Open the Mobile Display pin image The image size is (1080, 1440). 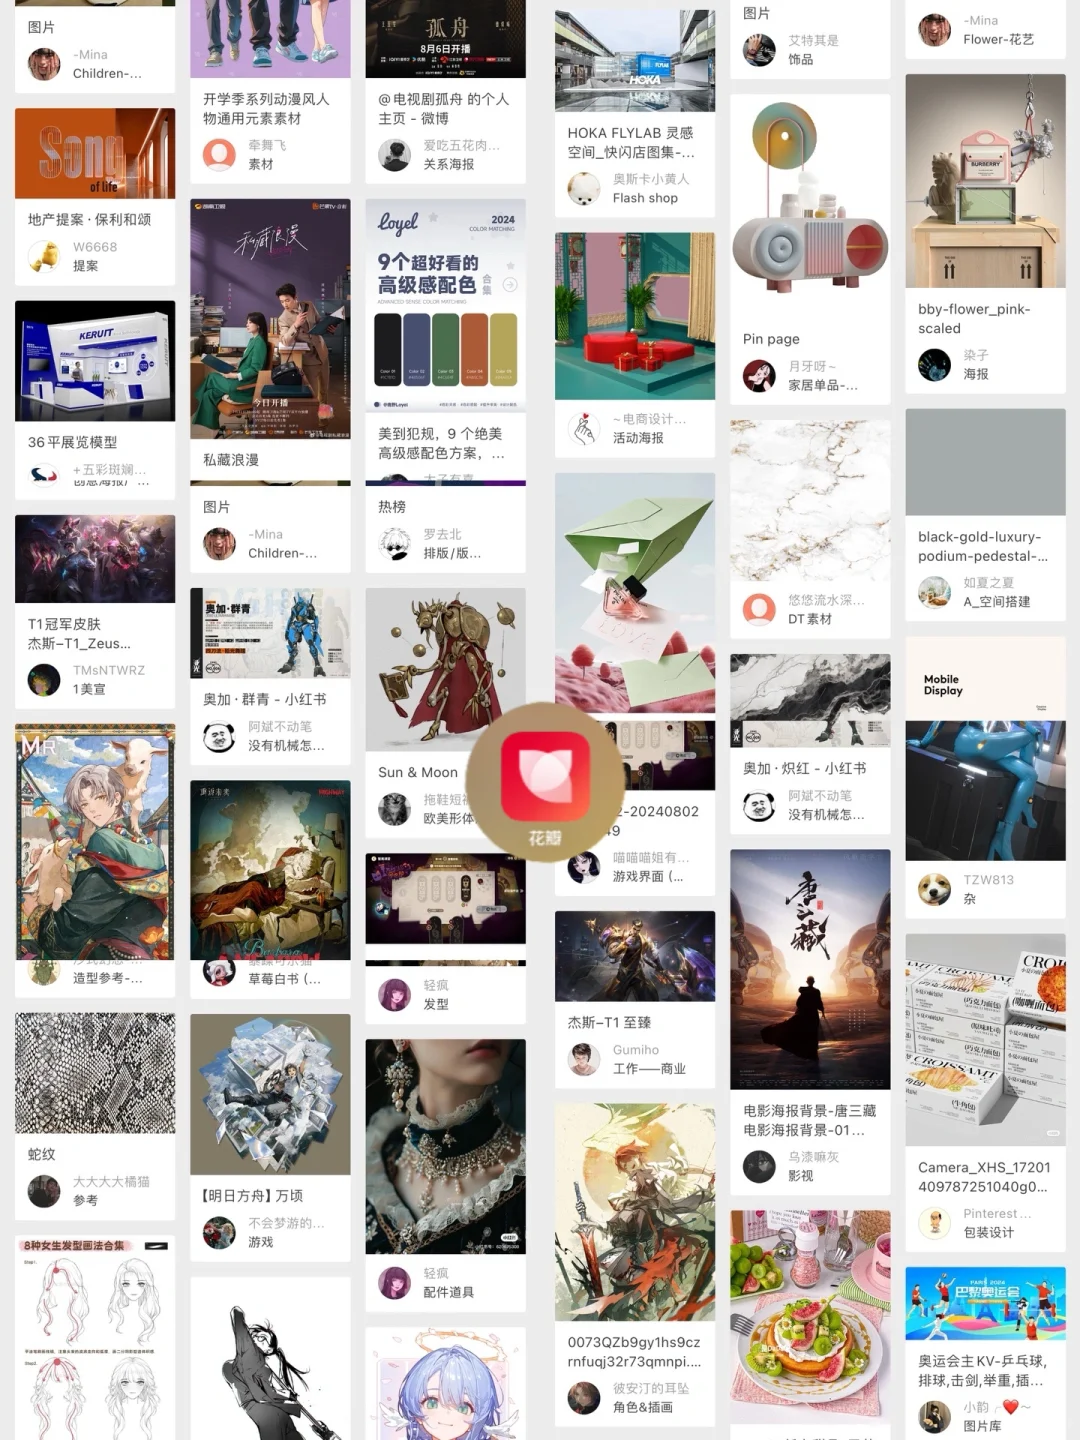tap(985, 748)
